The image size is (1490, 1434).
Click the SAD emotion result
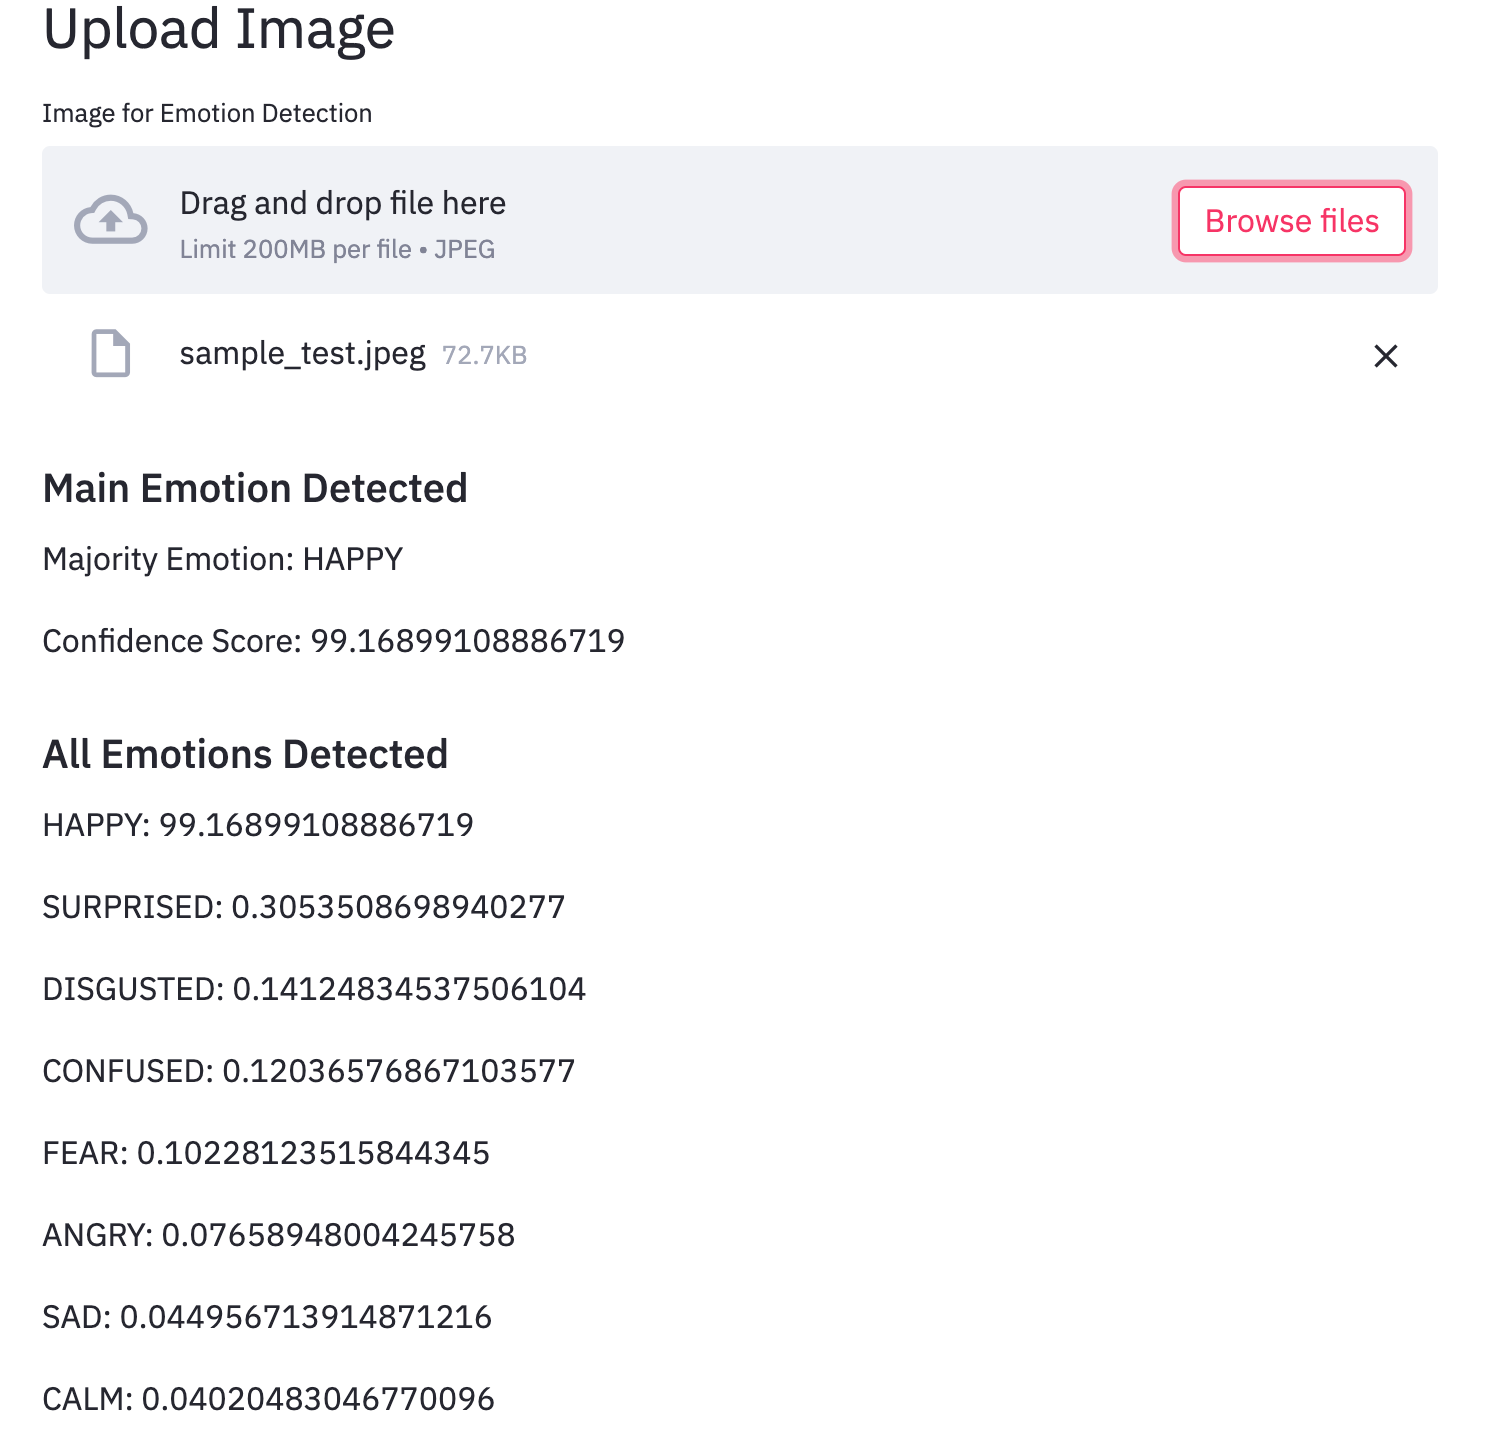click(x=266, y=1316)
